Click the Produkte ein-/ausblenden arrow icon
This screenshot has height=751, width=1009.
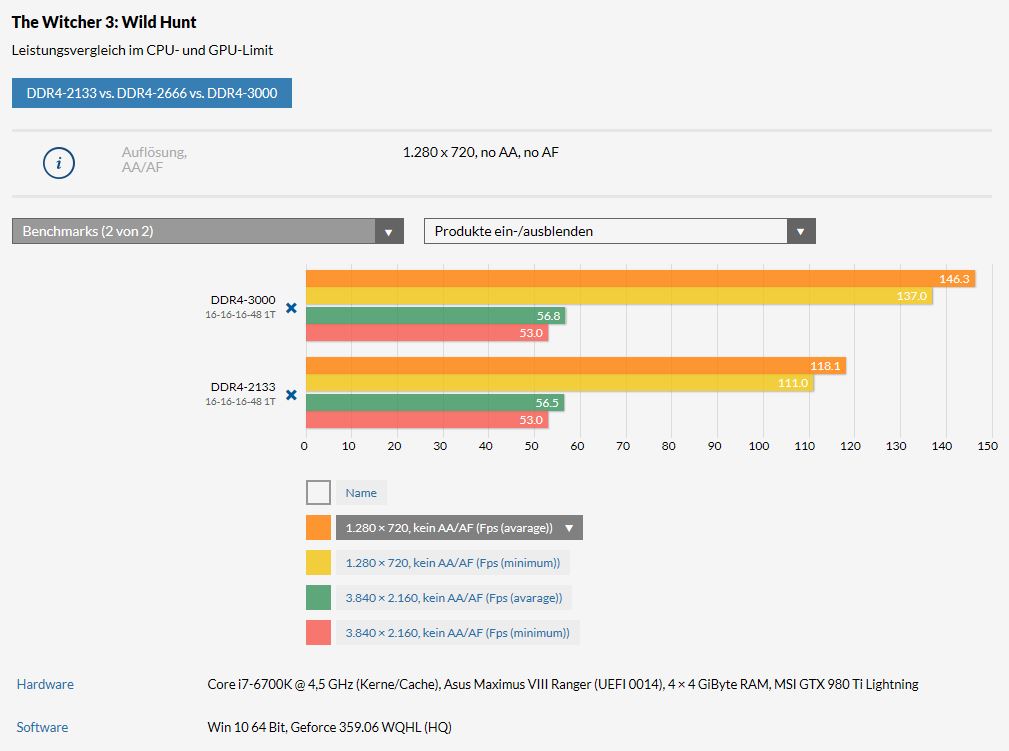point(801,232)
